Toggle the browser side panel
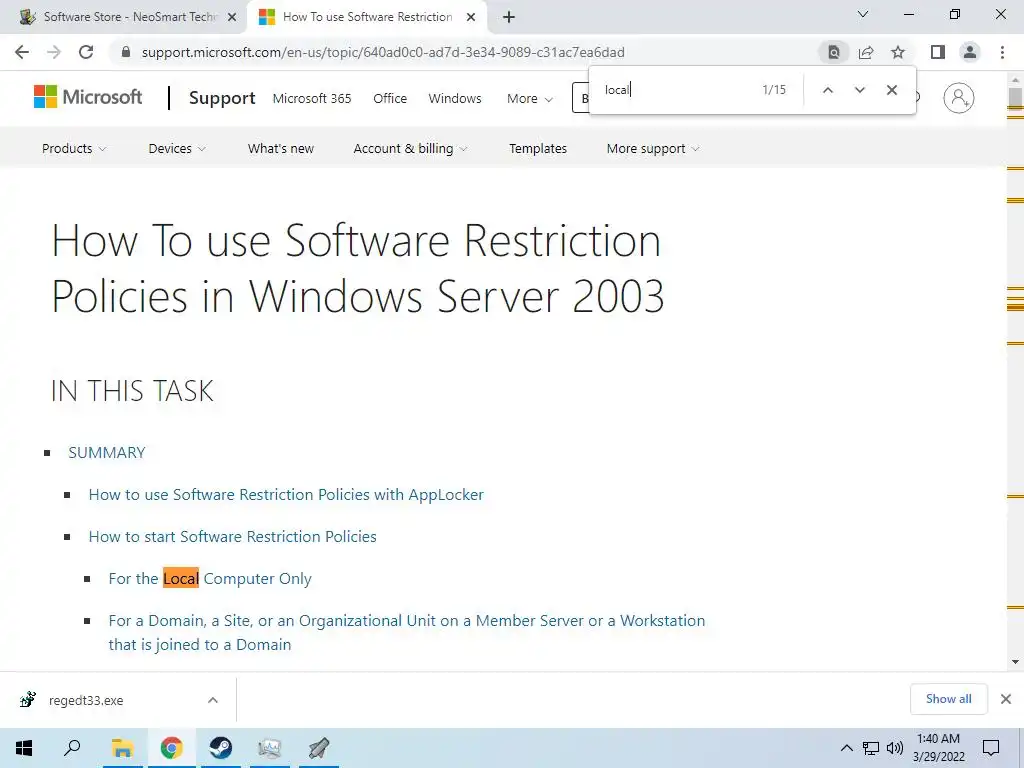The image size is (1024, 768). click(x=938, y=52)
